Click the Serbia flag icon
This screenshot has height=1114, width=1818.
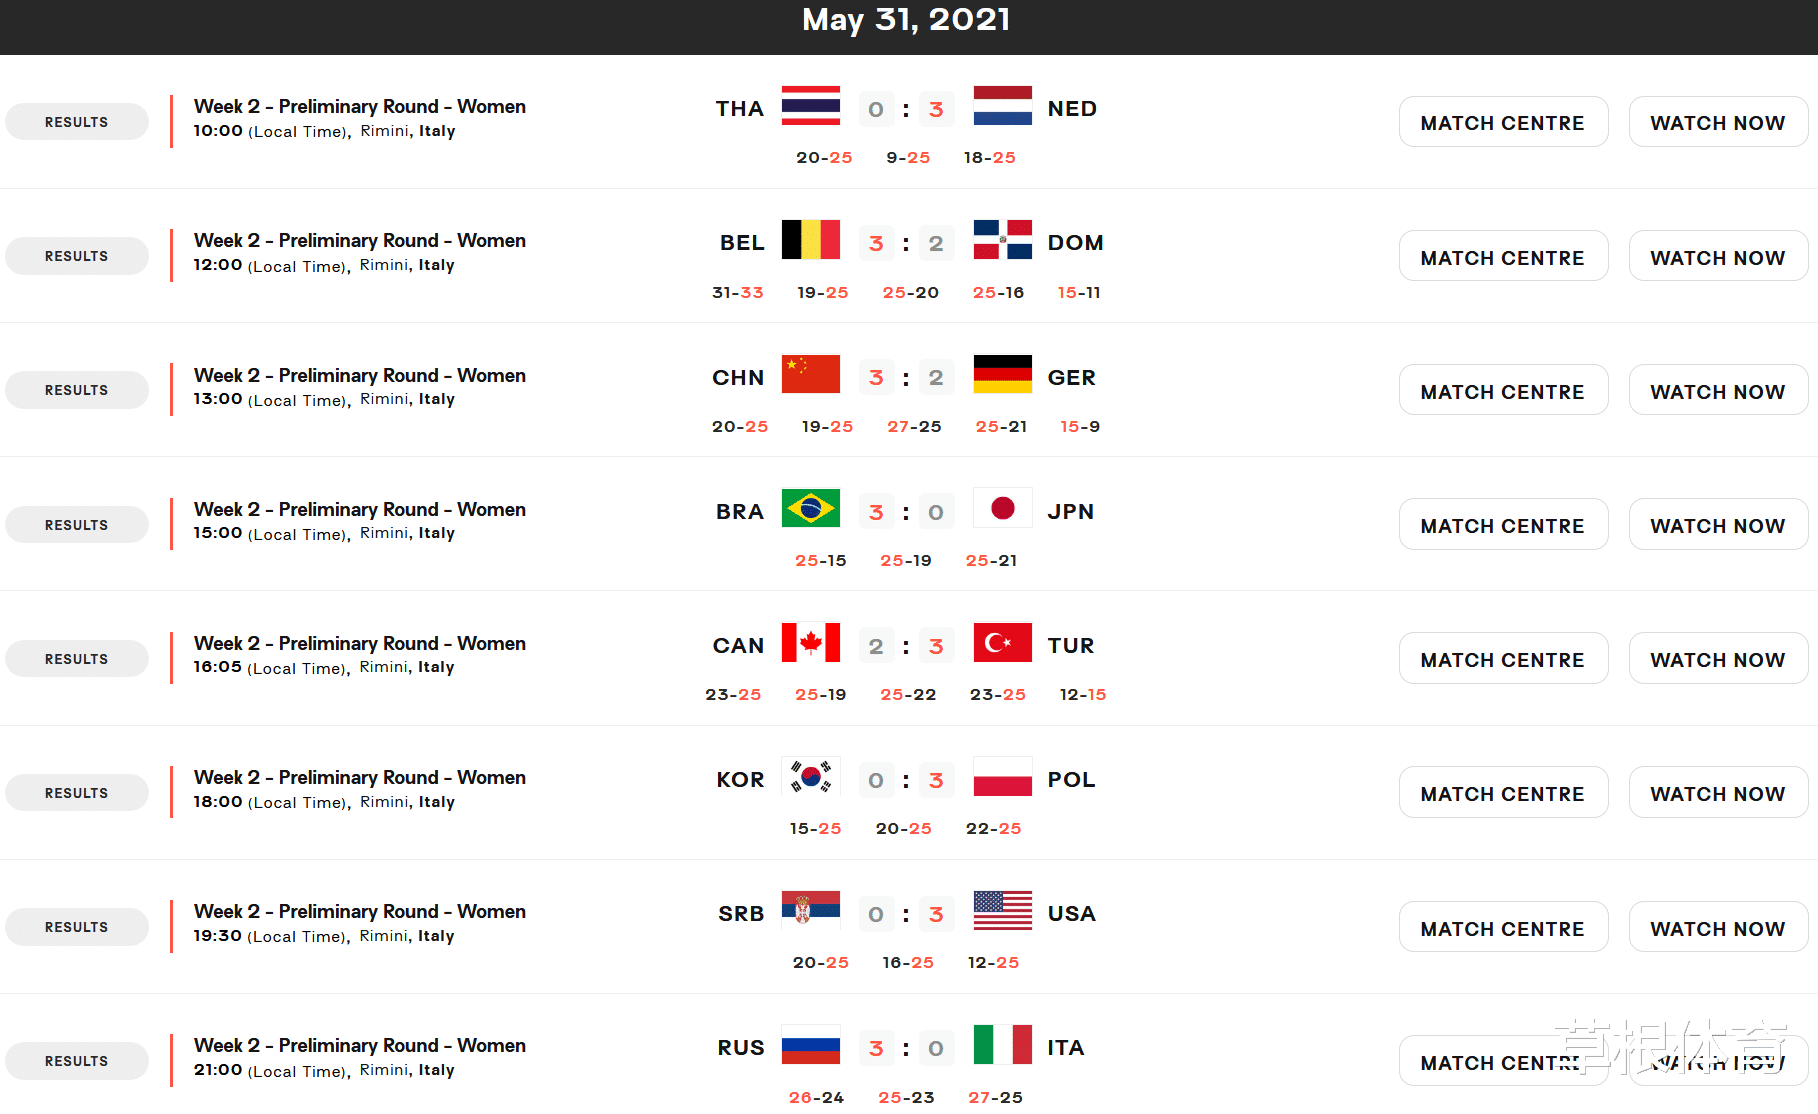[x=810, y=911]
